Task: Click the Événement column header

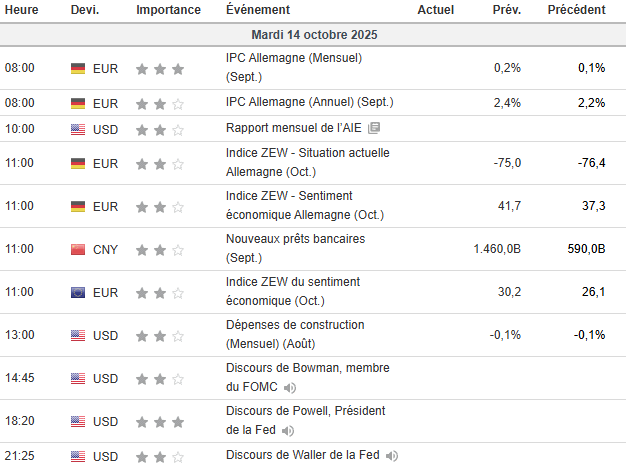Action: point(259,10)
